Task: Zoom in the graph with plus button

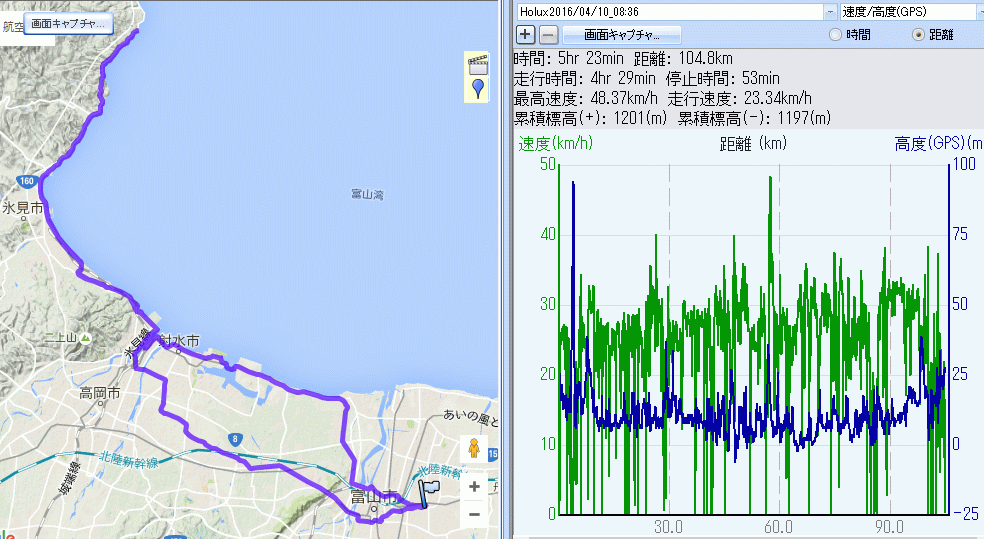Action: (526, 35)
